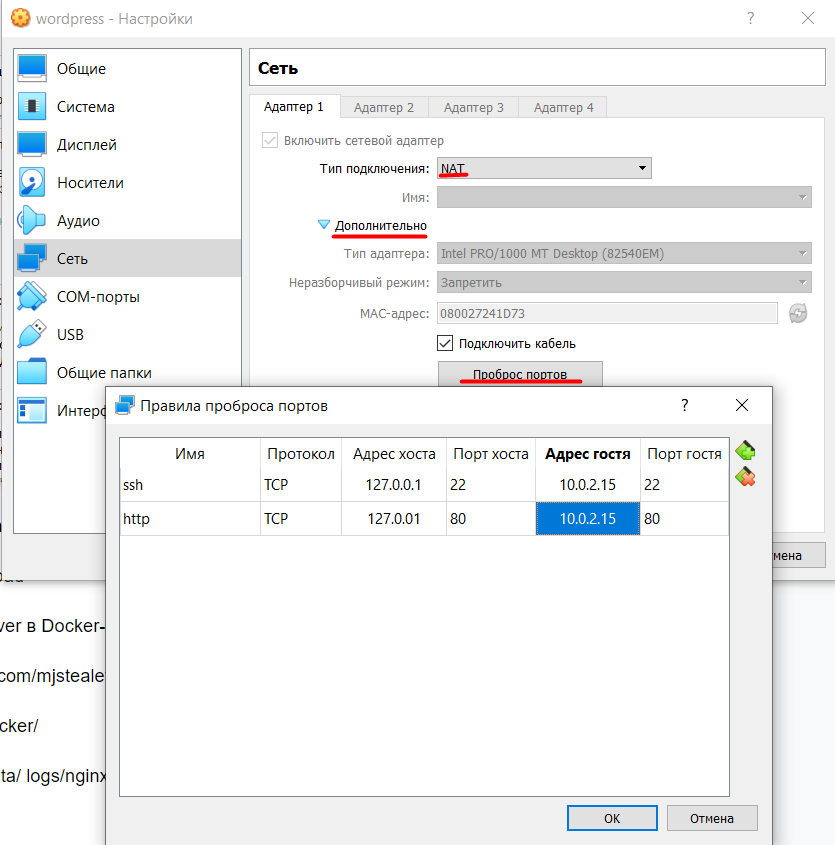Click the Общие папки folder icon
Image resolution: width=835 pixels, height=845 pixels.
tap(32, 372)
